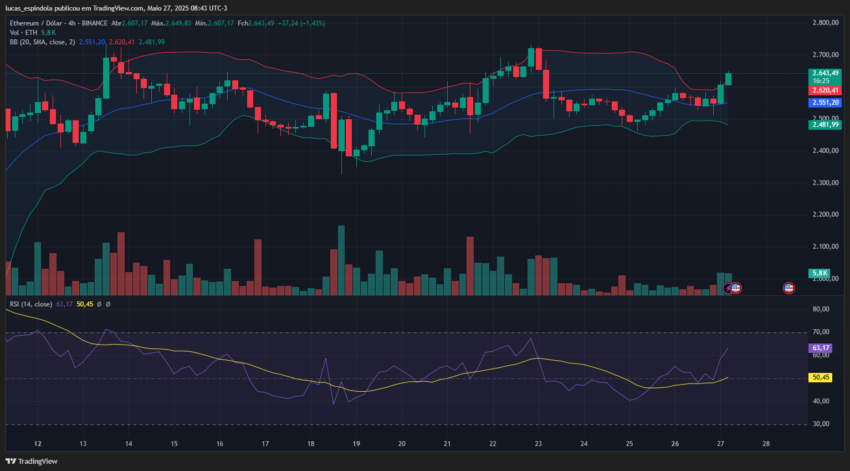The width and height of the screenshot is (850, 471).
Task: Select the volume label 5,8K on scale
Action: point(819,273)
